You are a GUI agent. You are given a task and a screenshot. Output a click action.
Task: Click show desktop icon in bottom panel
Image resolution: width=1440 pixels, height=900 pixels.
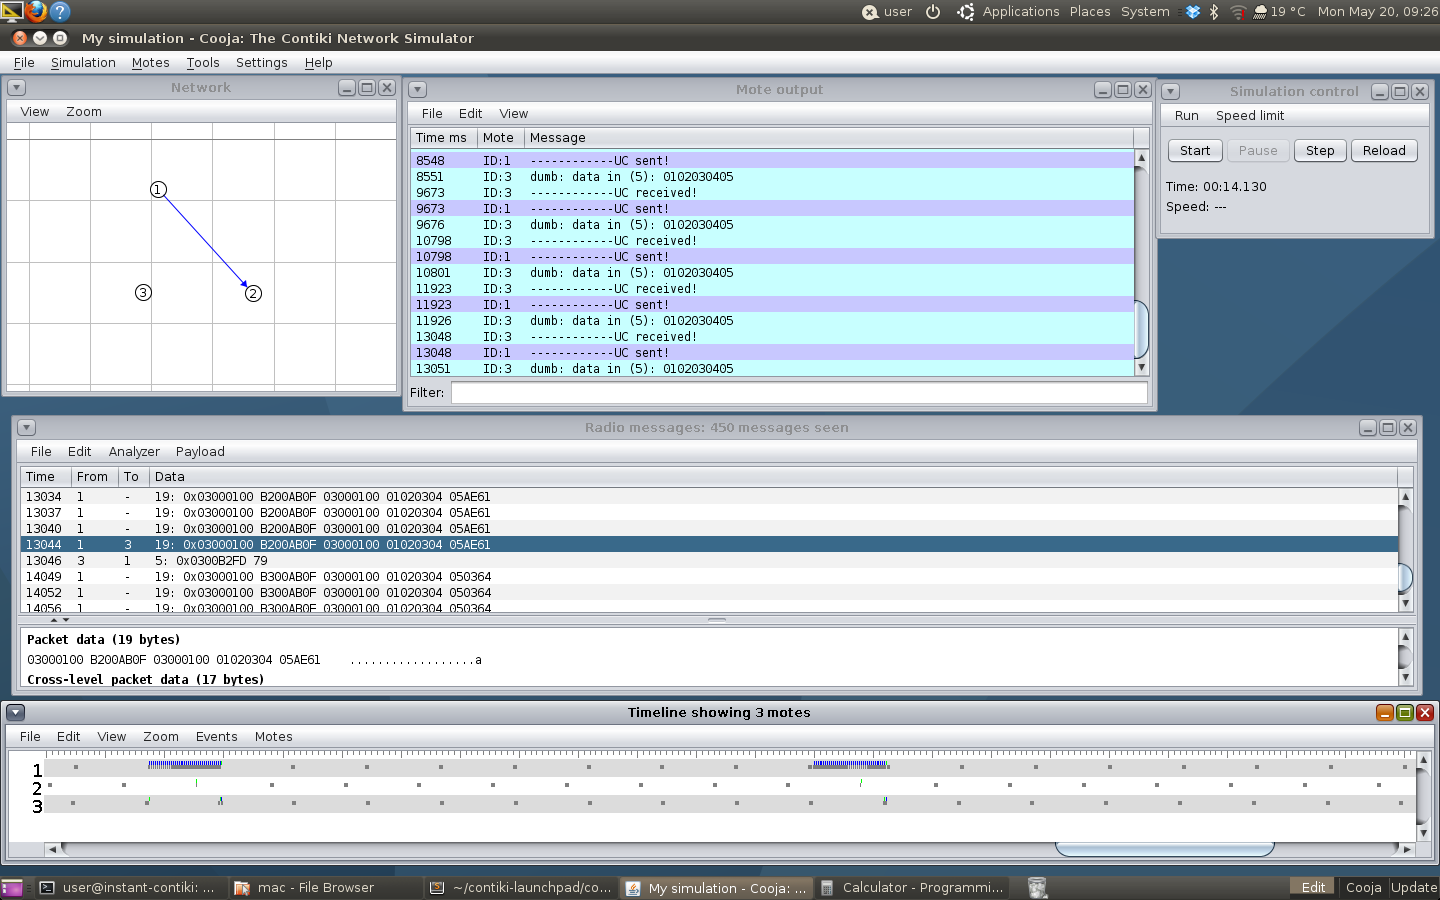coord(12,887)
